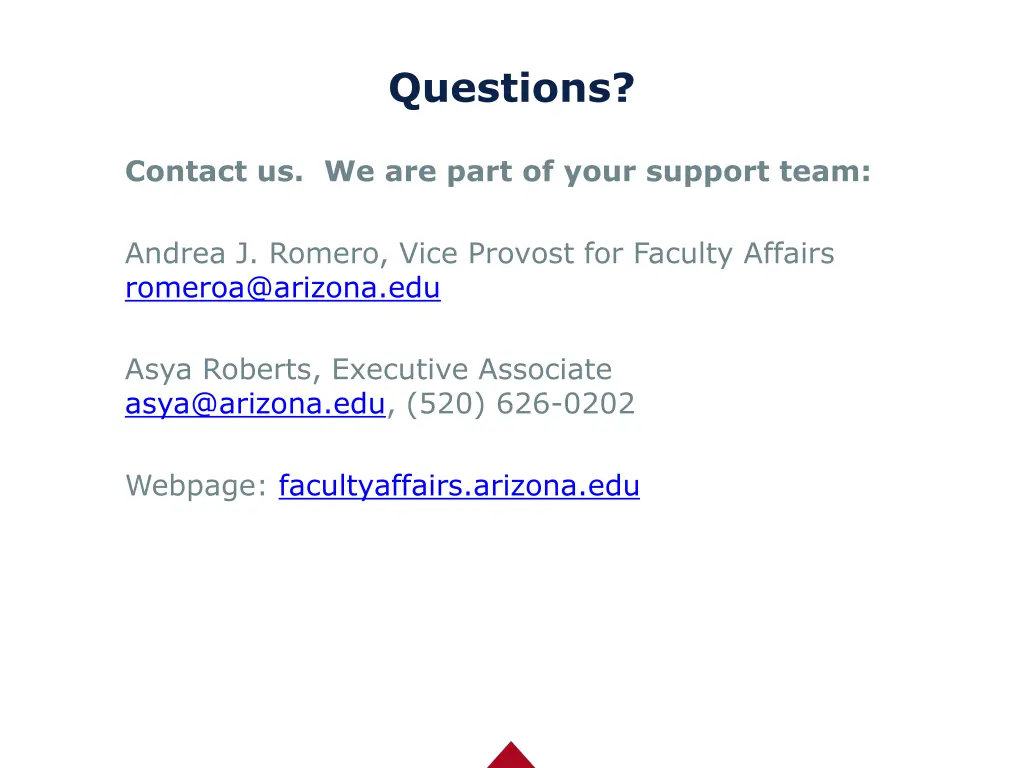Click the '626-0202' part of phone number
1024x768 pixels.
pos(566,404)
